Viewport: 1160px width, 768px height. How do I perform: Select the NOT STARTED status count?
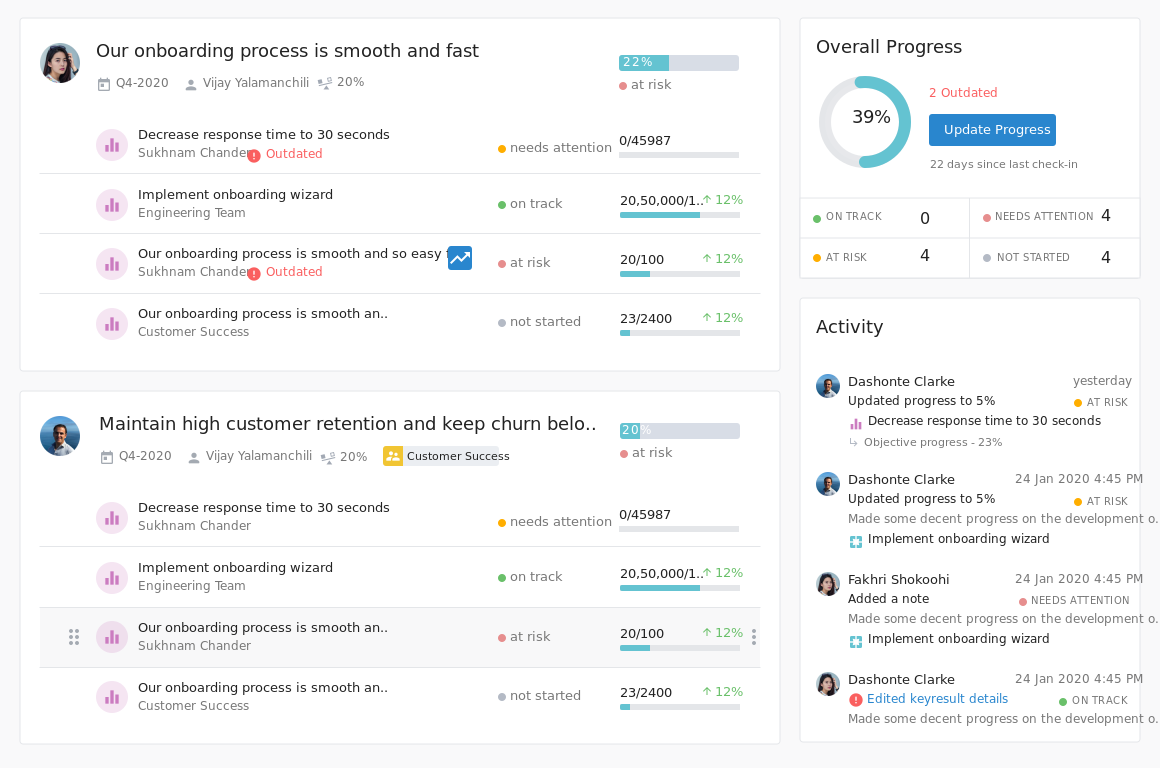pyautogui.click(x=1105, y=257)
